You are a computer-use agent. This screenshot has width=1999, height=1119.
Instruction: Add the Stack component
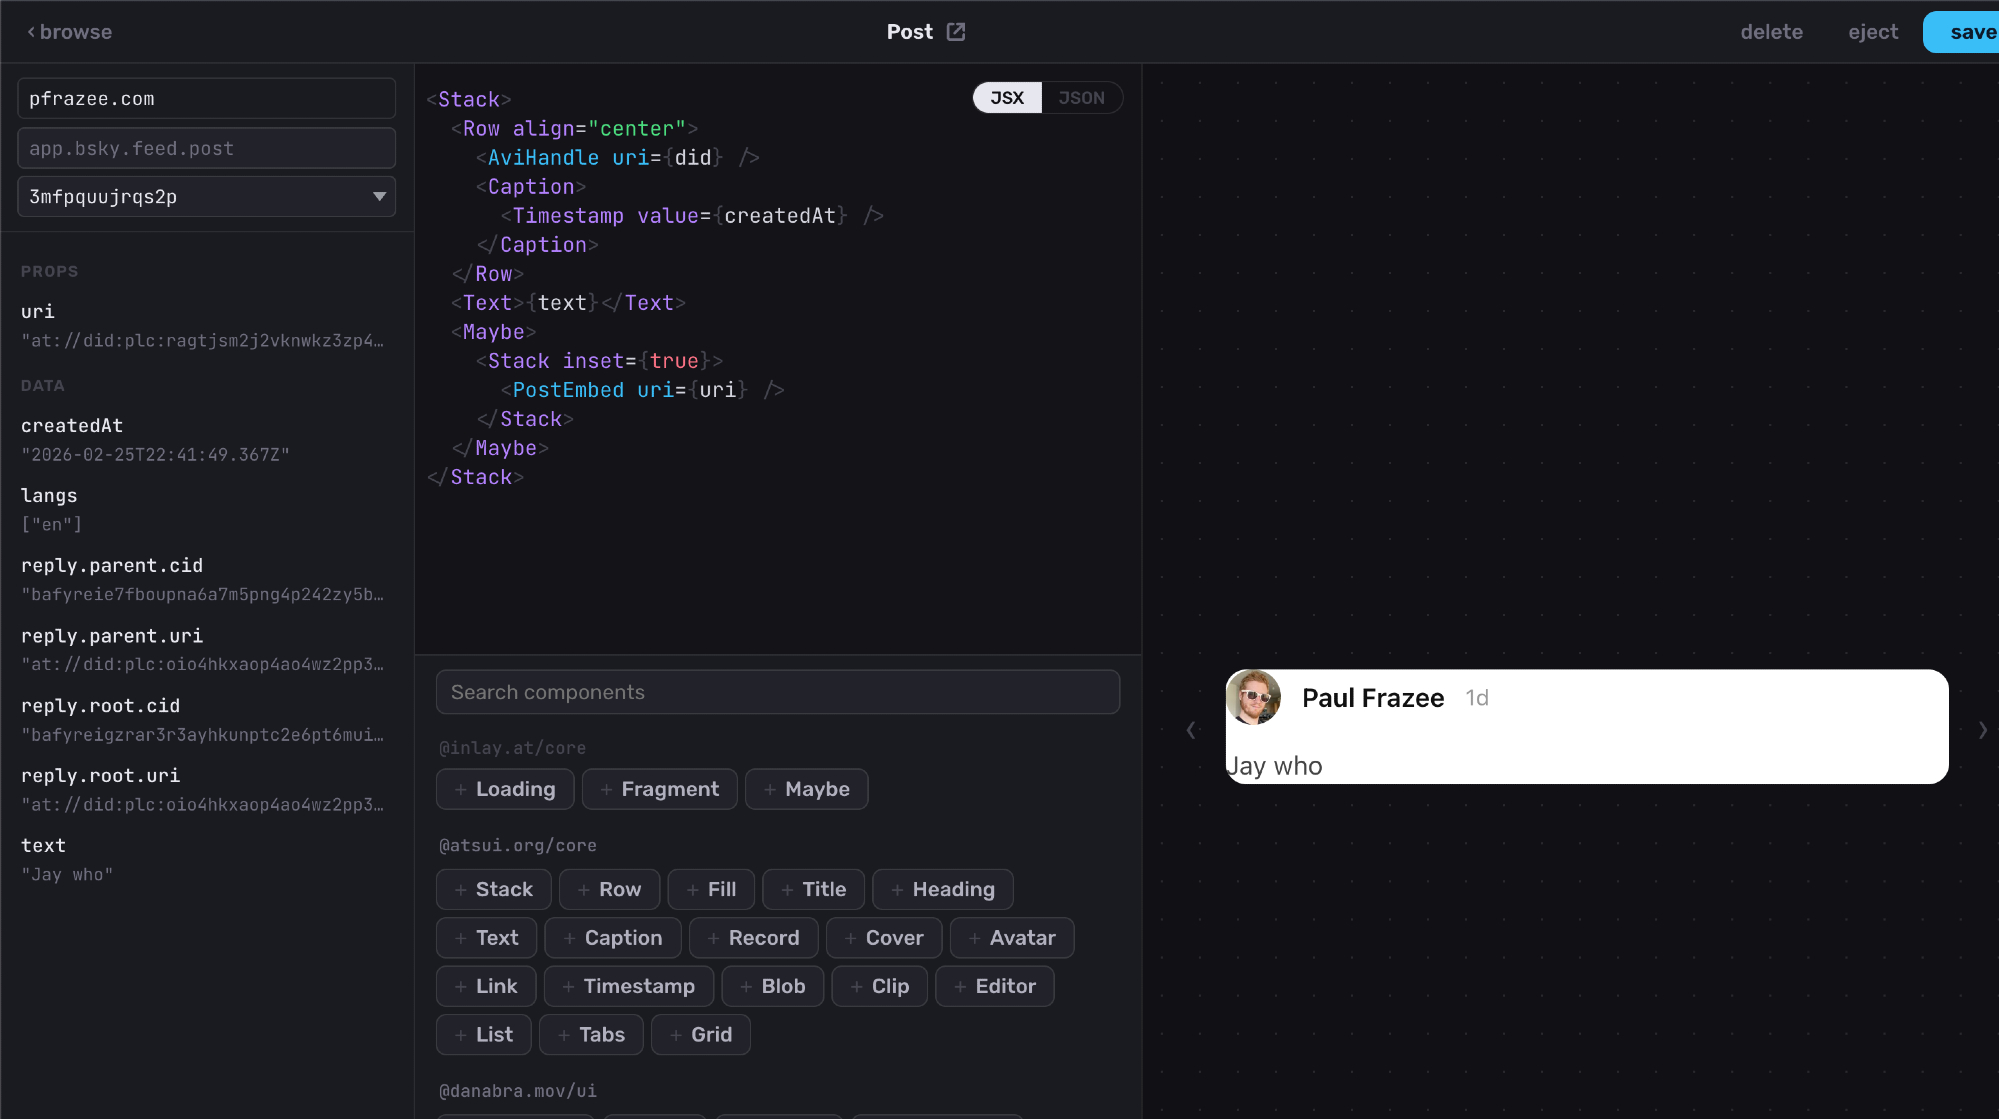click(494, 890)
